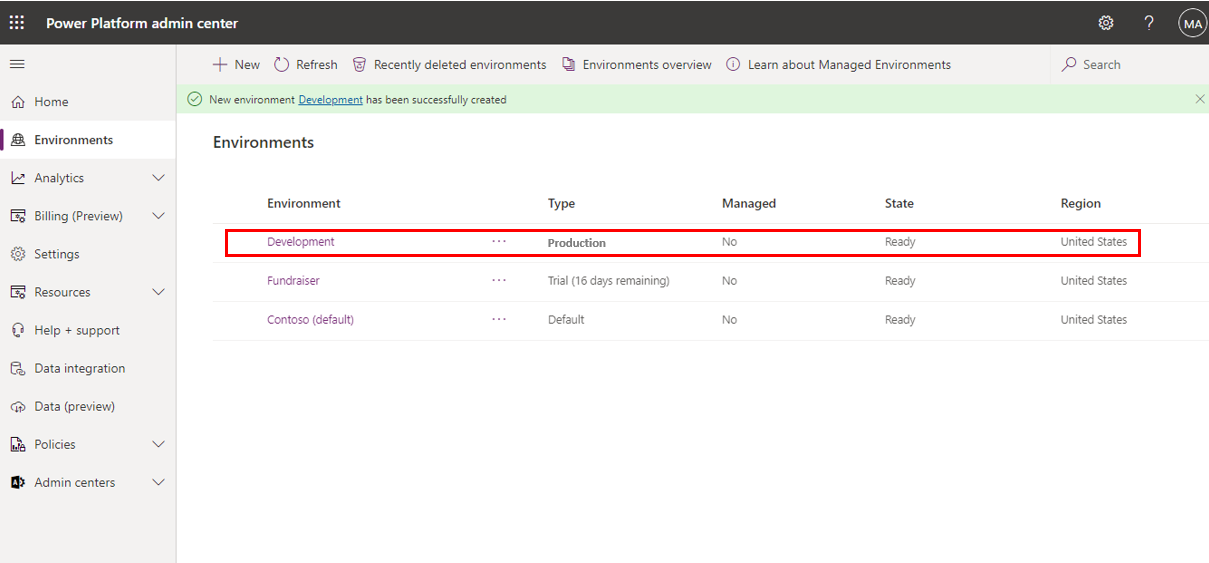
Task: Click Power Platform admin center title
Action: (142, 23)
